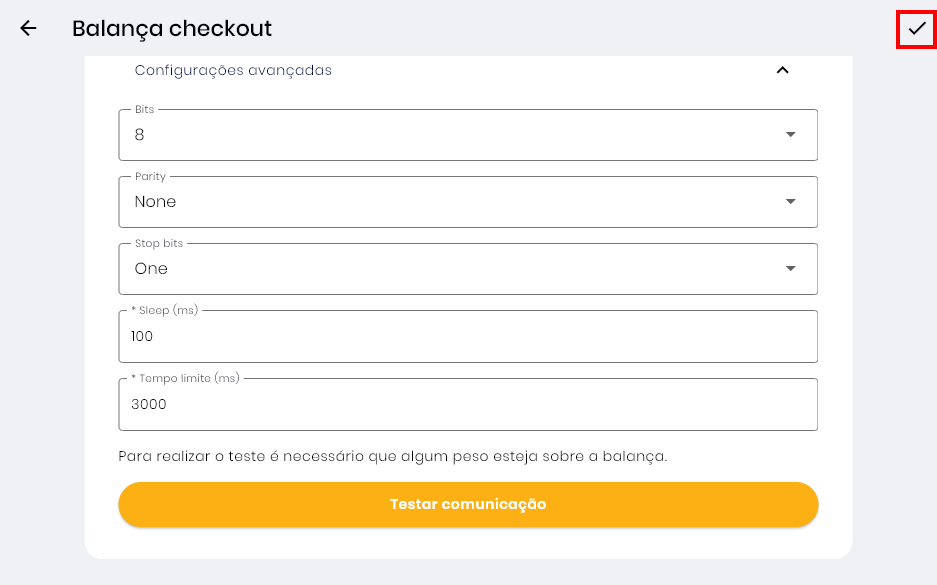Click the Configurações avançadas section header
937x585 pixels.
(233, 70)
